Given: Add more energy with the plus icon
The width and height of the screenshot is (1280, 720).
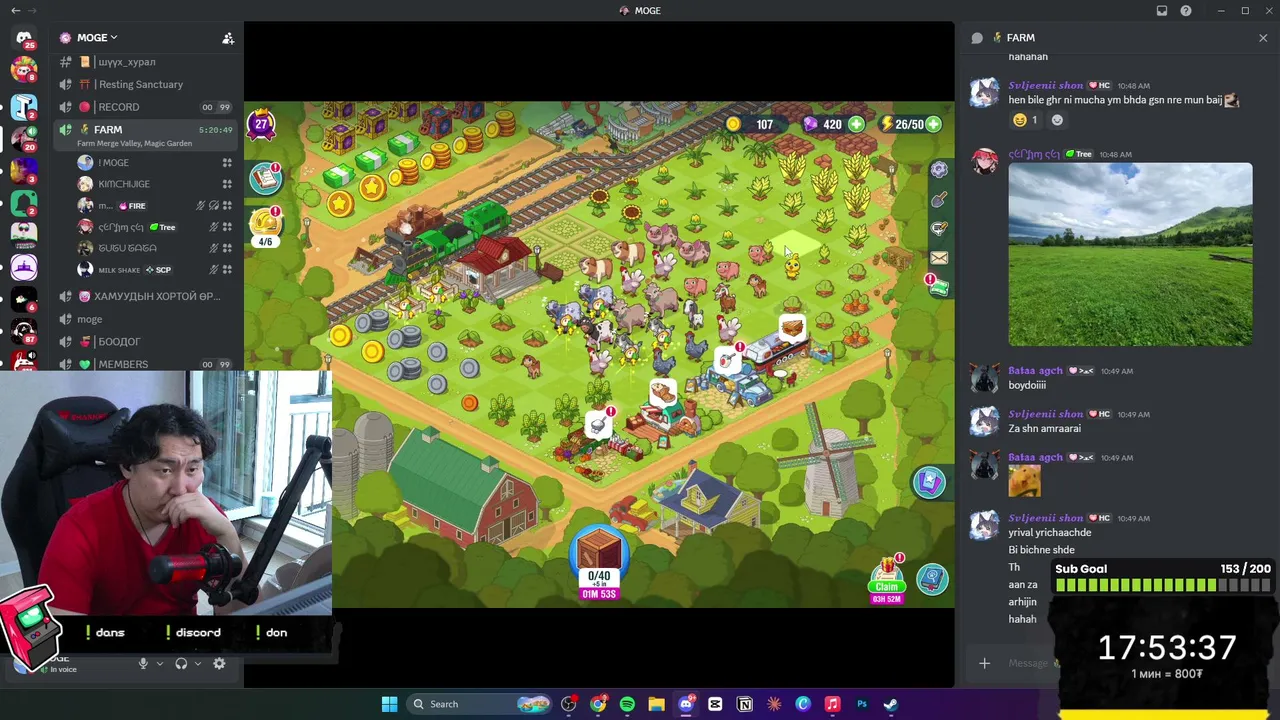Looking at the screenshot, I should coord(933,124).
